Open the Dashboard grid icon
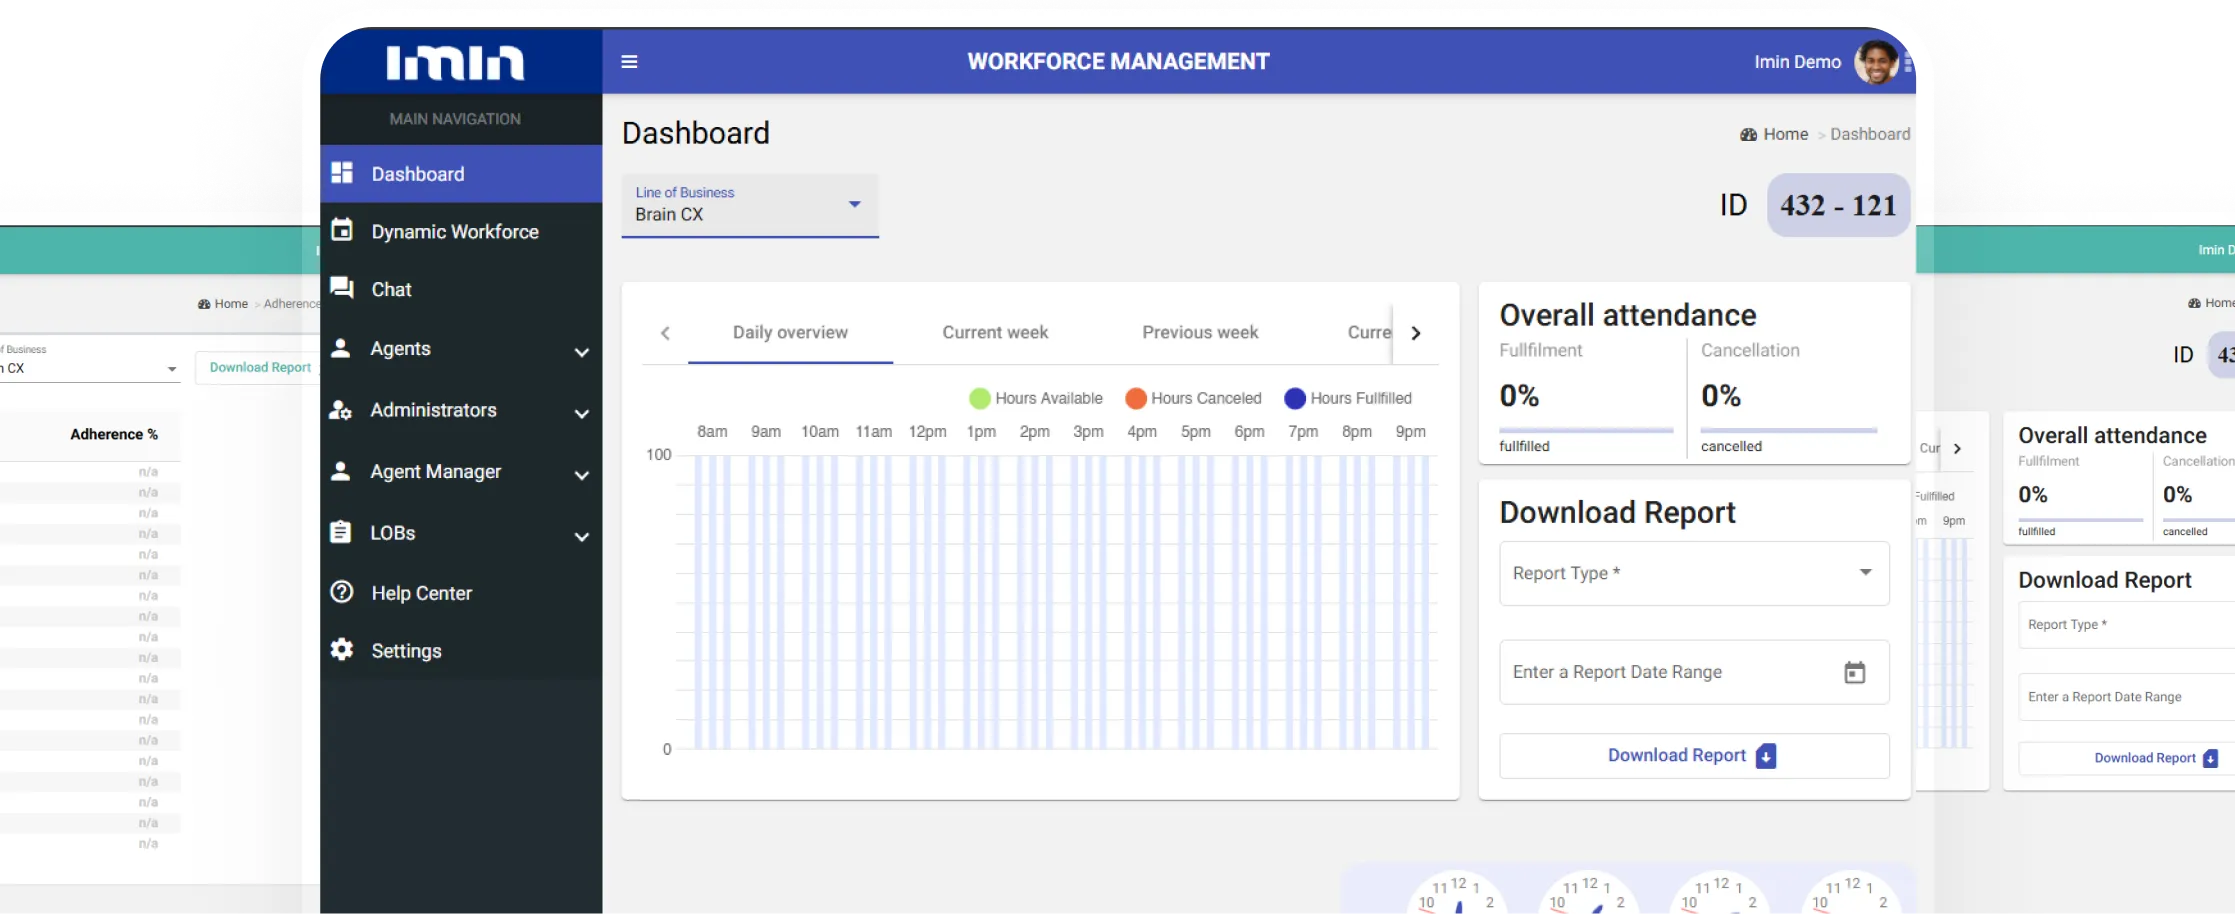 [x=342, y=173]
